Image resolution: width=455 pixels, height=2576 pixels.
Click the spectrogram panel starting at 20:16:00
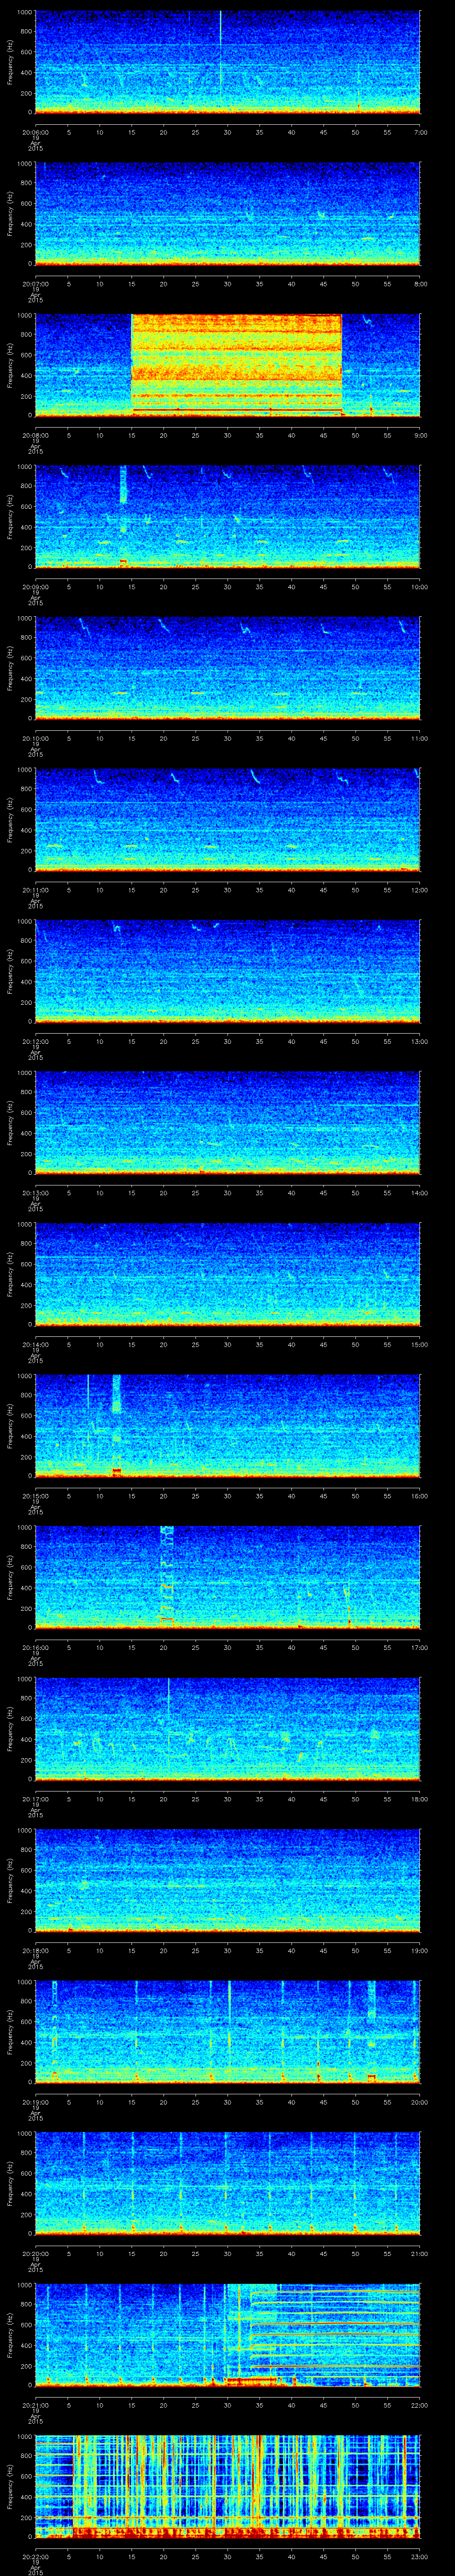pos(227,1577)
